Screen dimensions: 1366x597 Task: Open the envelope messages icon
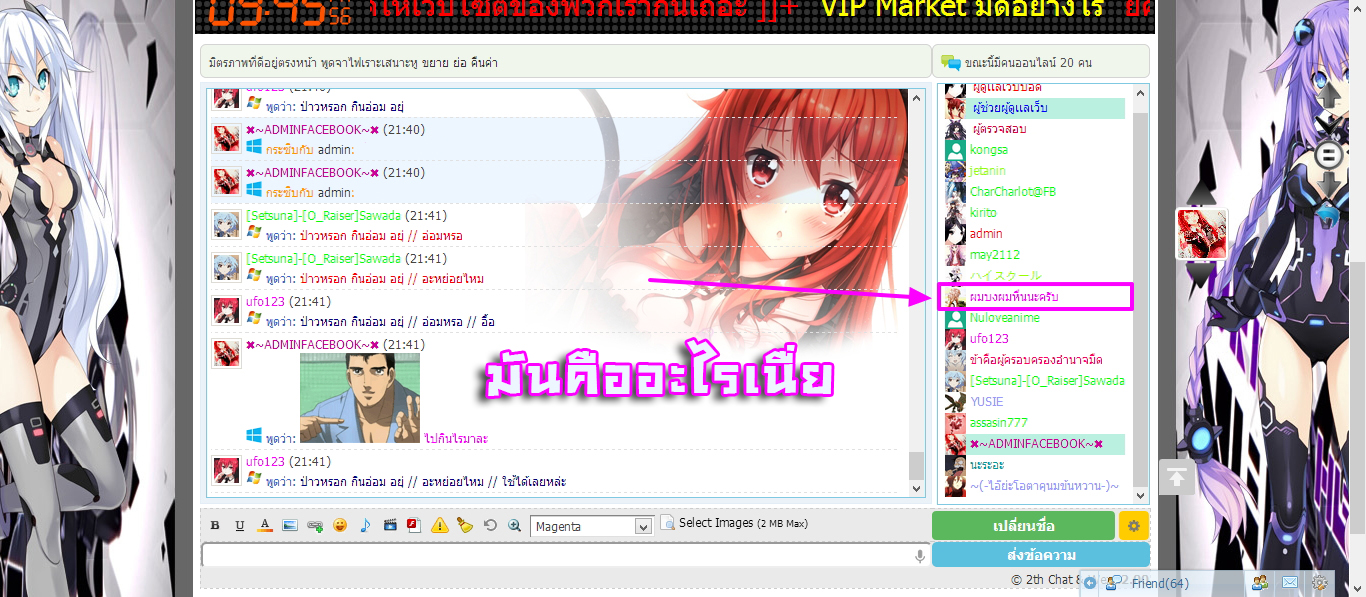(x=1290, y=583)
